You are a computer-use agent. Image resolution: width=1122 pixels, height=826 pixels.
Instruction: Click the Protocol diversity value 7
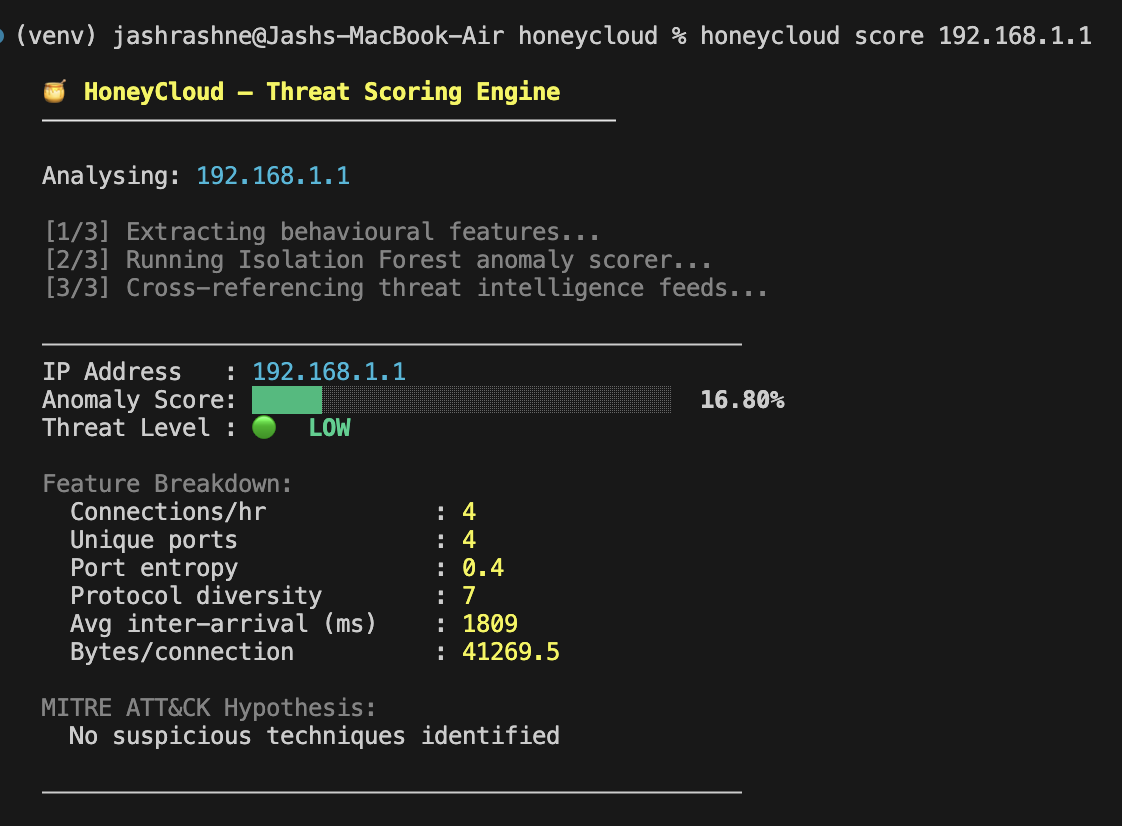click(x=469, y=596)
